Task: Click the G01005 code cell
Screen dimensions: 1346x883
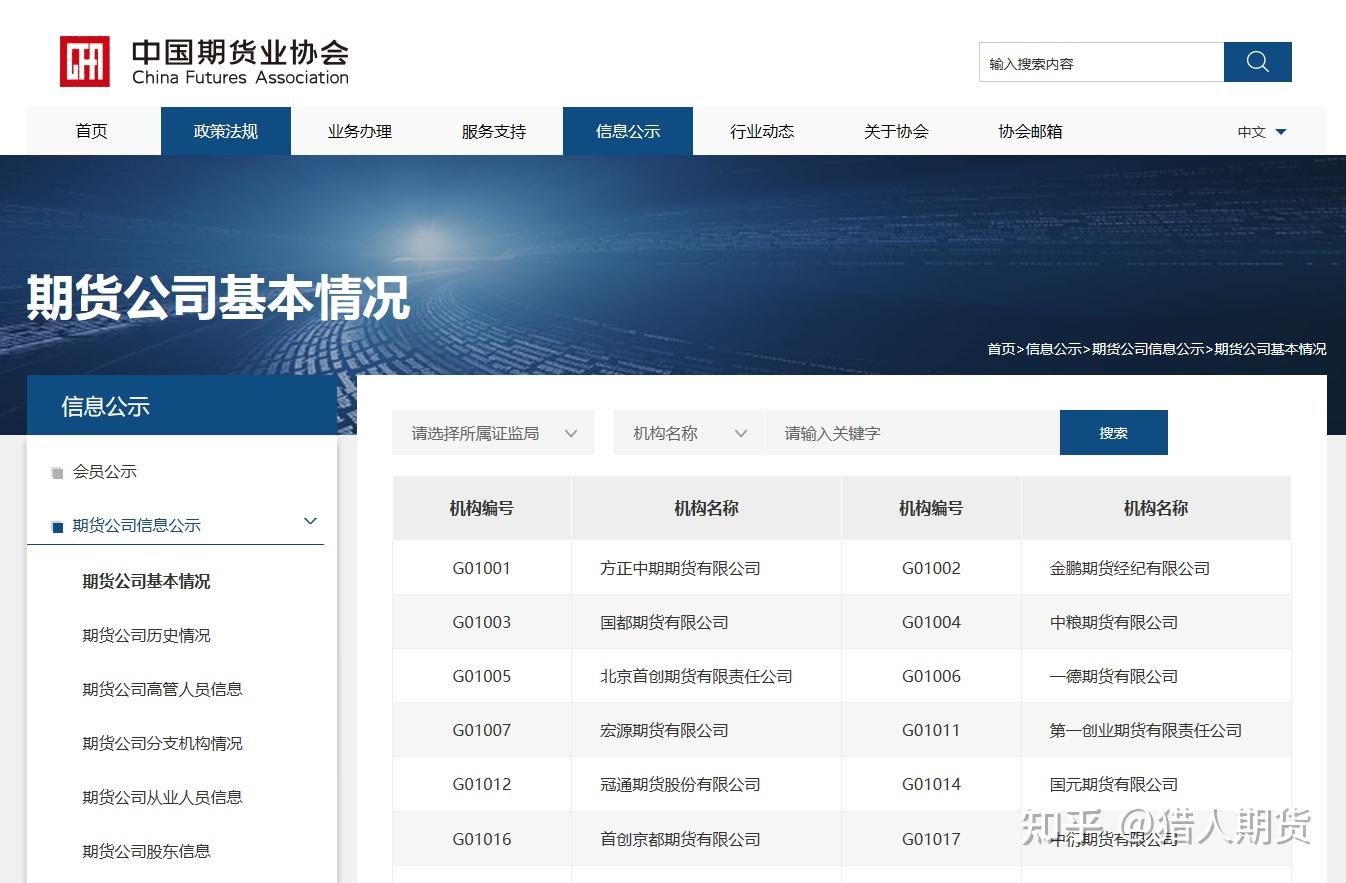Action: (x=482, y=676)
